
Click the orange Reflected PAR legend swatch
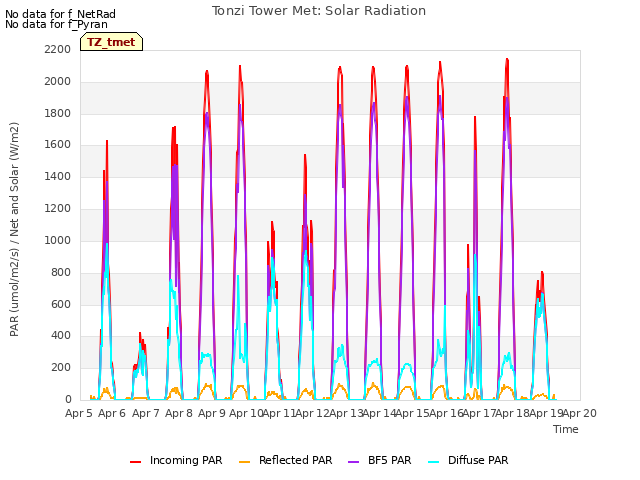pos(244,462)
